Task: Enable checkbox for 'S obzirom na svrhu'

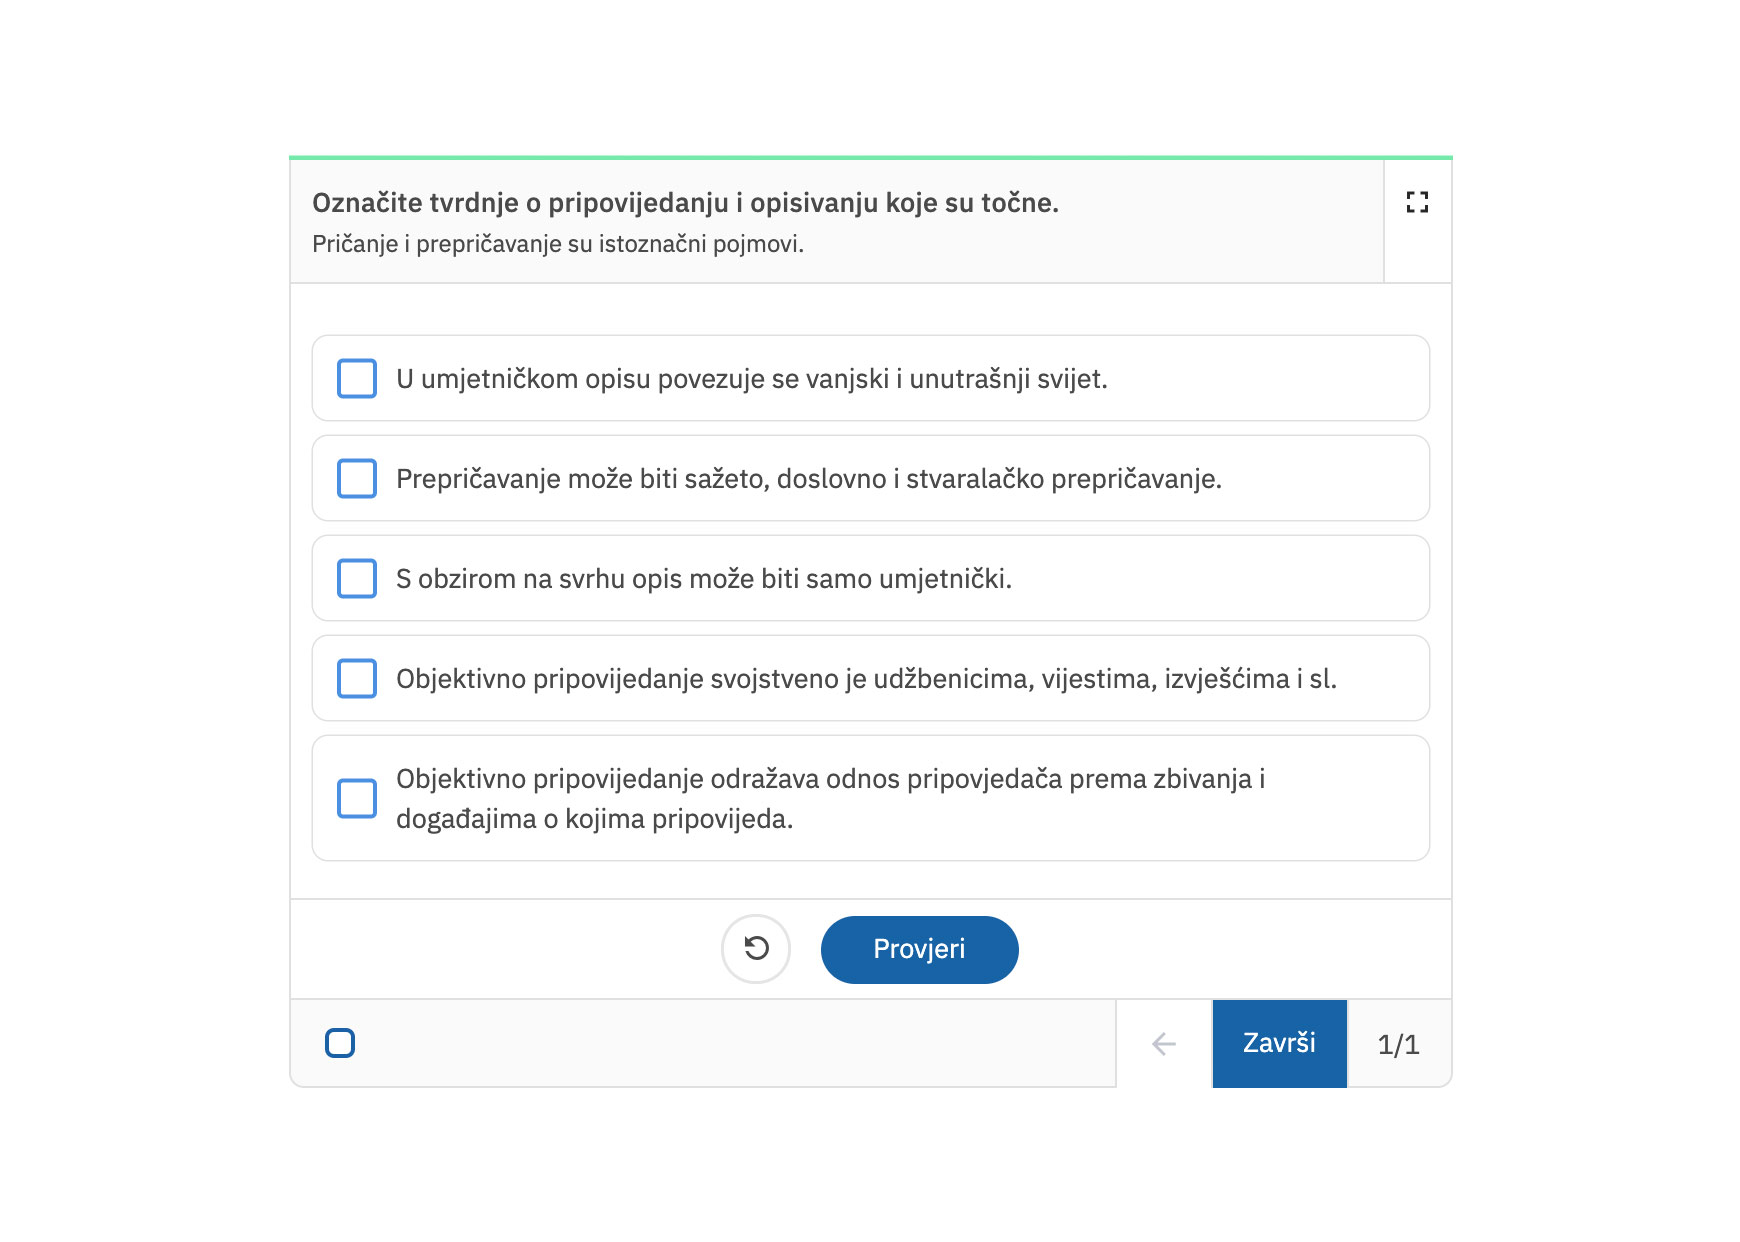Action: (x=357, y=579)
